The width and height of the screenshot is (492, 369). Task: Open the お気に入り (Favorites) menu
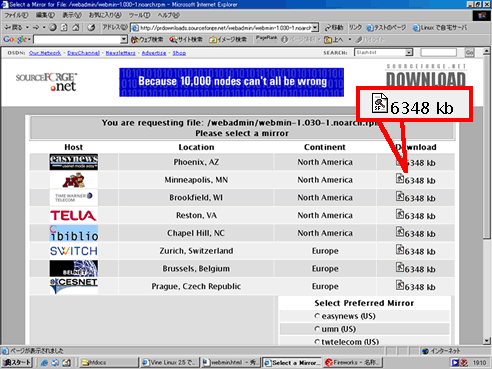coord(105,15)
